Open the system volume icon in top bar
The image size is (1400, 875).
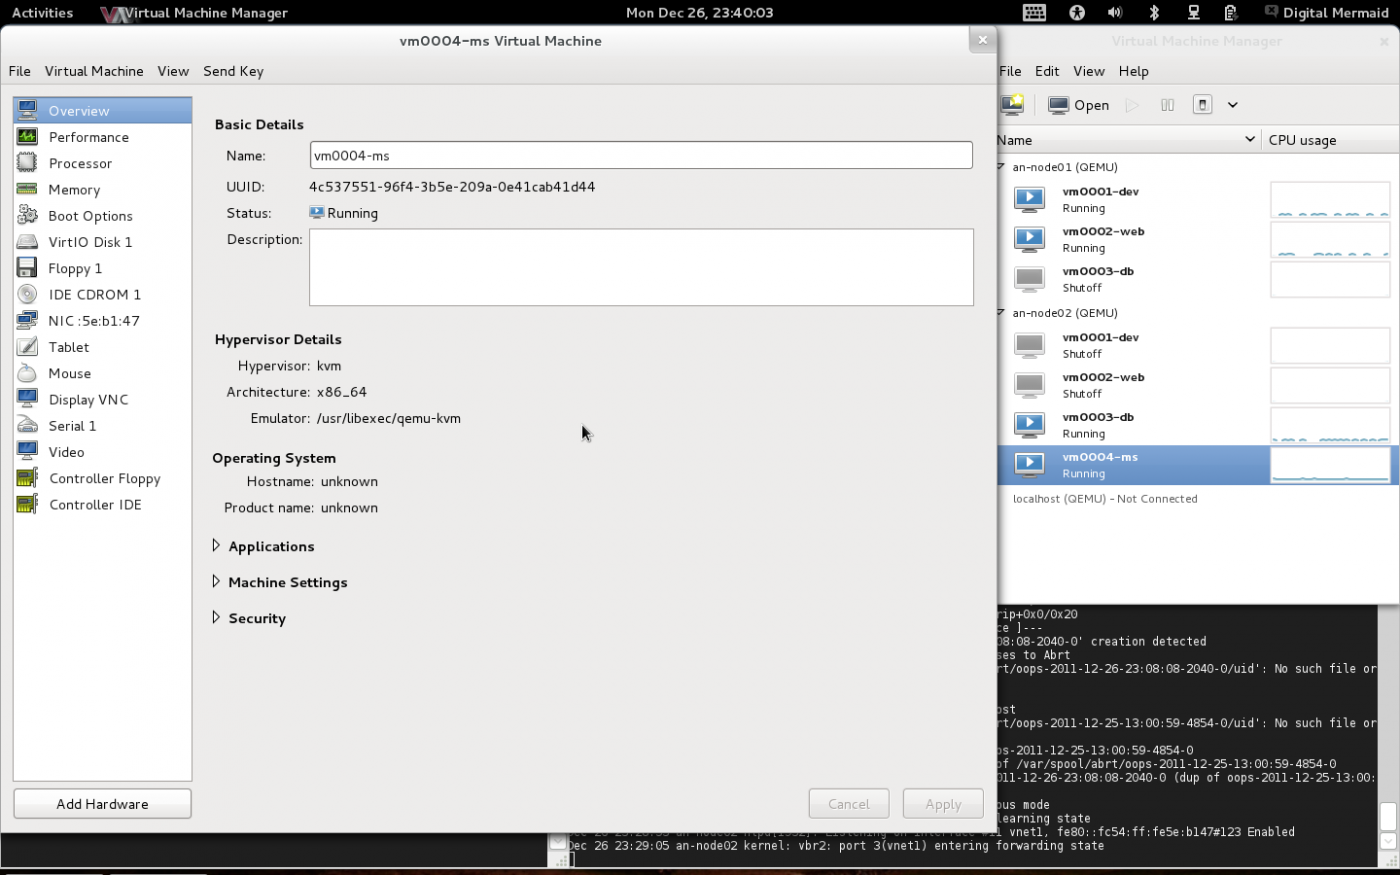click(x=1115, y=13)
